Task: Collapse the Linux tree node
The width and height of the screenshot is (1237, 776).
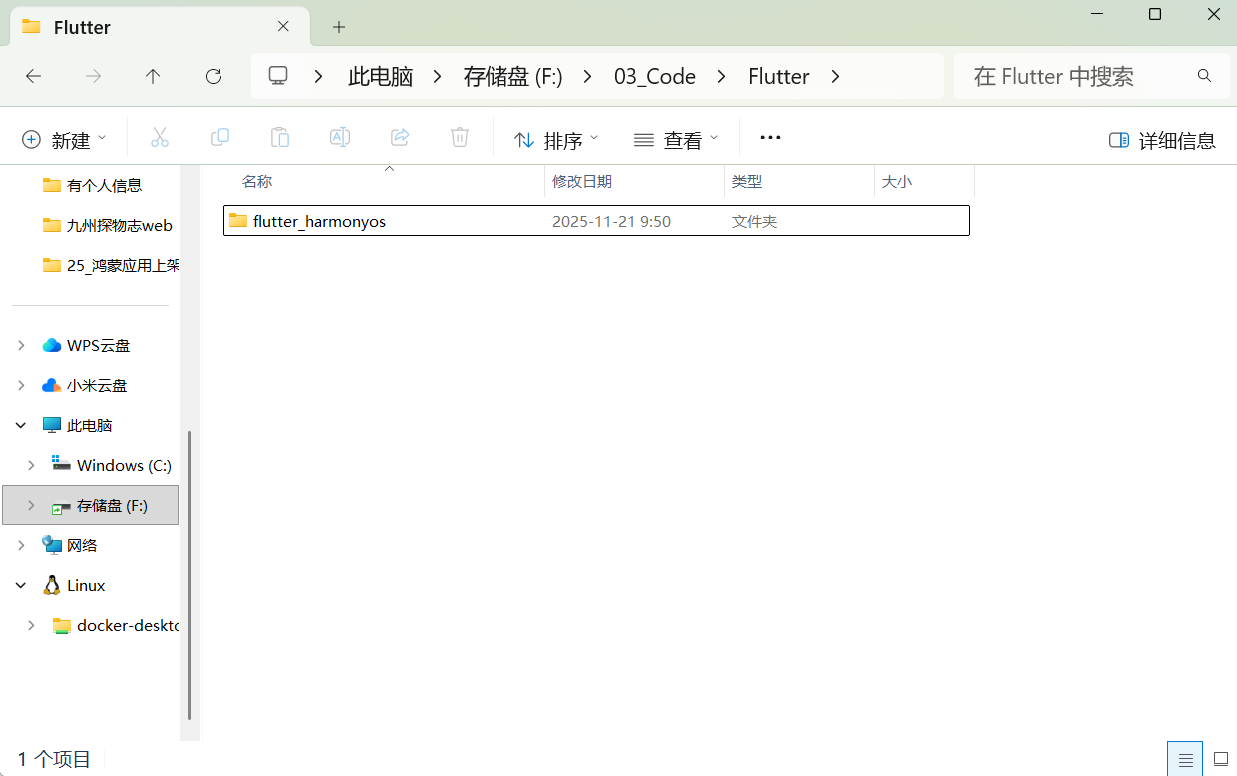Action: pos(22,585)
